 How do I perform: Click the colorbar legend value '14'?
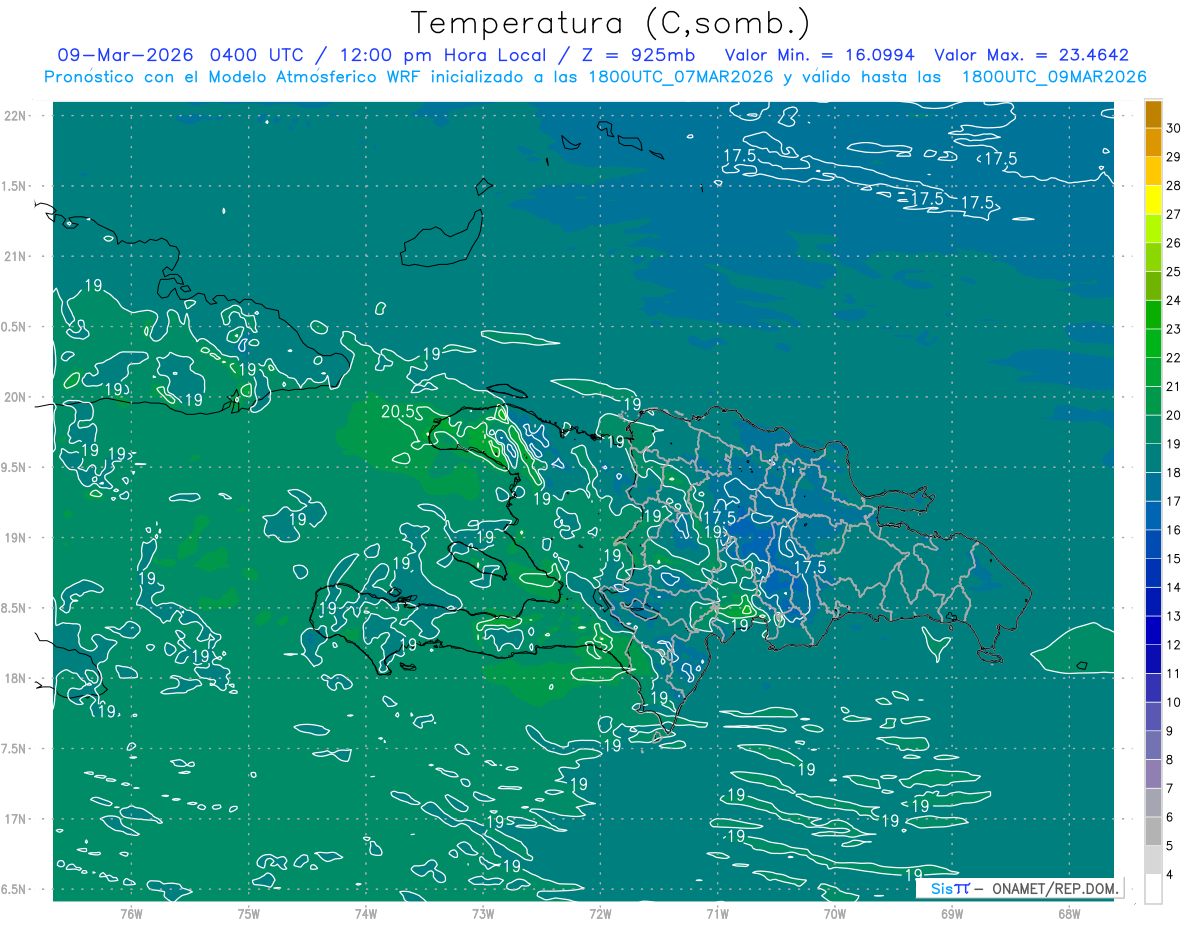[x=1174, y=587]
